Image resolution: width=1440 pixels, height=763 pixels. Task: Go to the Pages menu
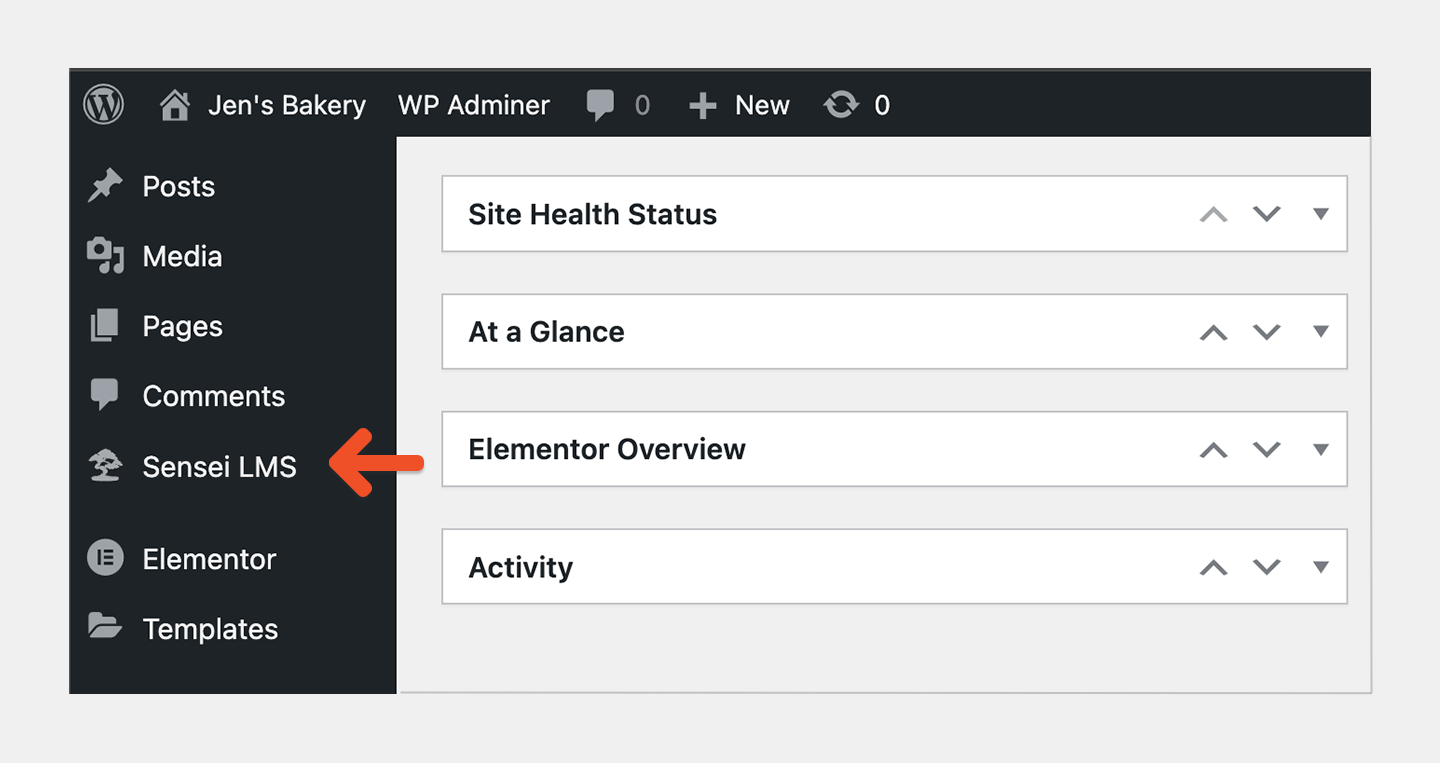[x=183, y=327]
